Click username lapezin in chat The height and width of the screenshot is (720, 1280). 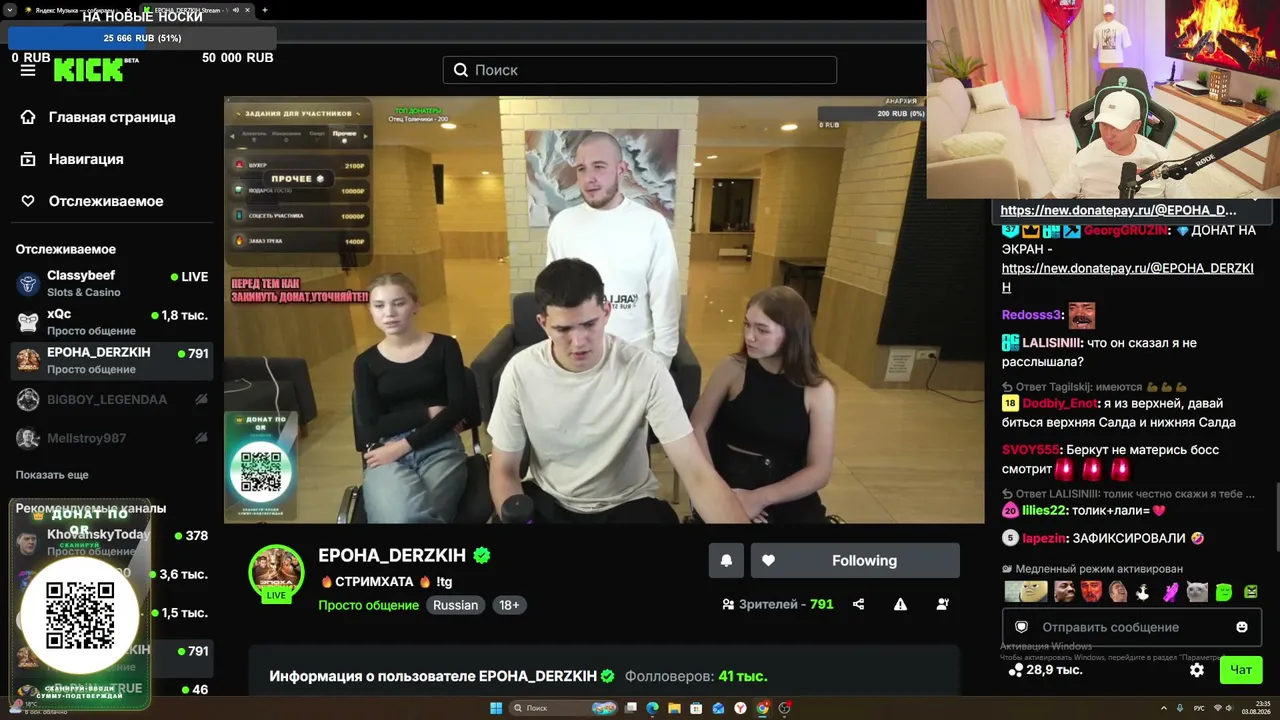click(x=1044, y=538)
